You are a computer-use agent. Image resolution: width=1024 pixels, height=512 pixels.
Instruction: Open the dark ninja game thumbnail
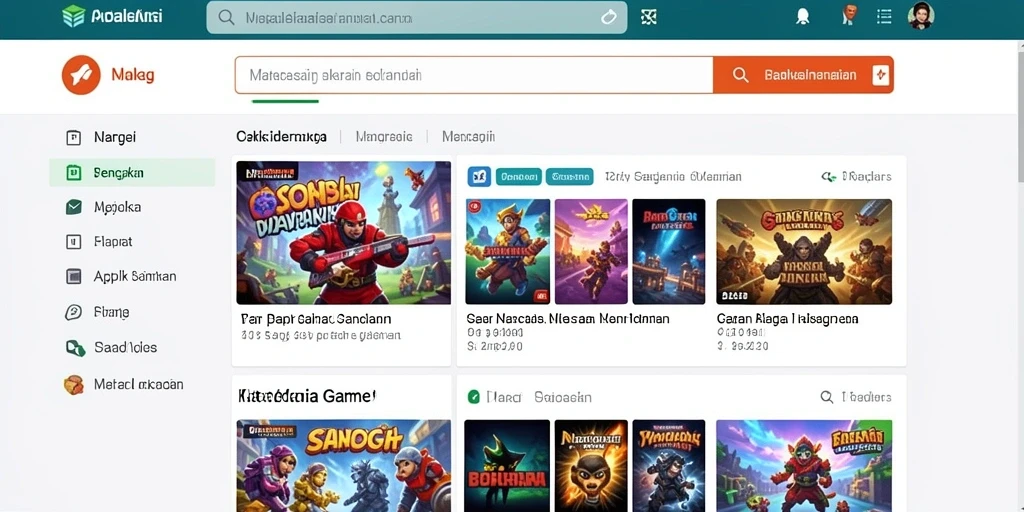coord(669,466)
